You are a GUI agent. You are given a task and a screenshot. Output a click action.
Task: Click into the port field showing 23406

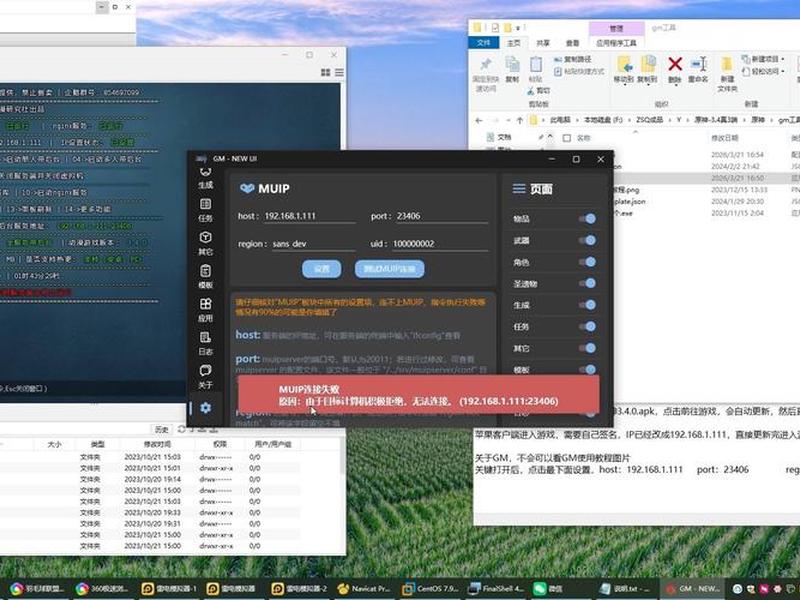(442, 216)
